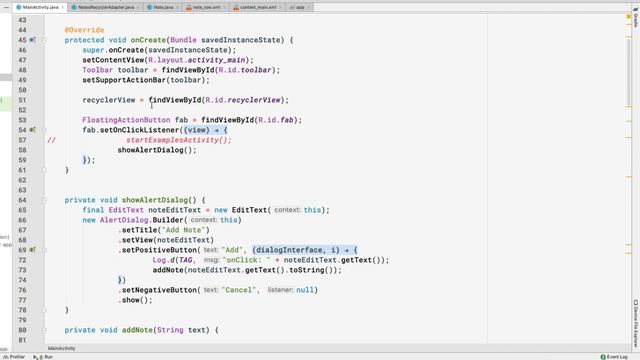Click the "Cancel" string literal
The image size is (640, 360).
tap(239, 290)
